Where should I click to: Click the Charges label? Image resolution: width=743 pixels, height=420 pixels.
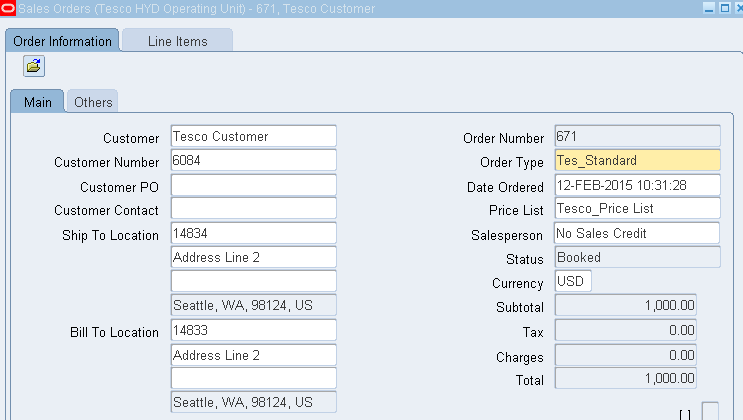click(x=520, y=357)
